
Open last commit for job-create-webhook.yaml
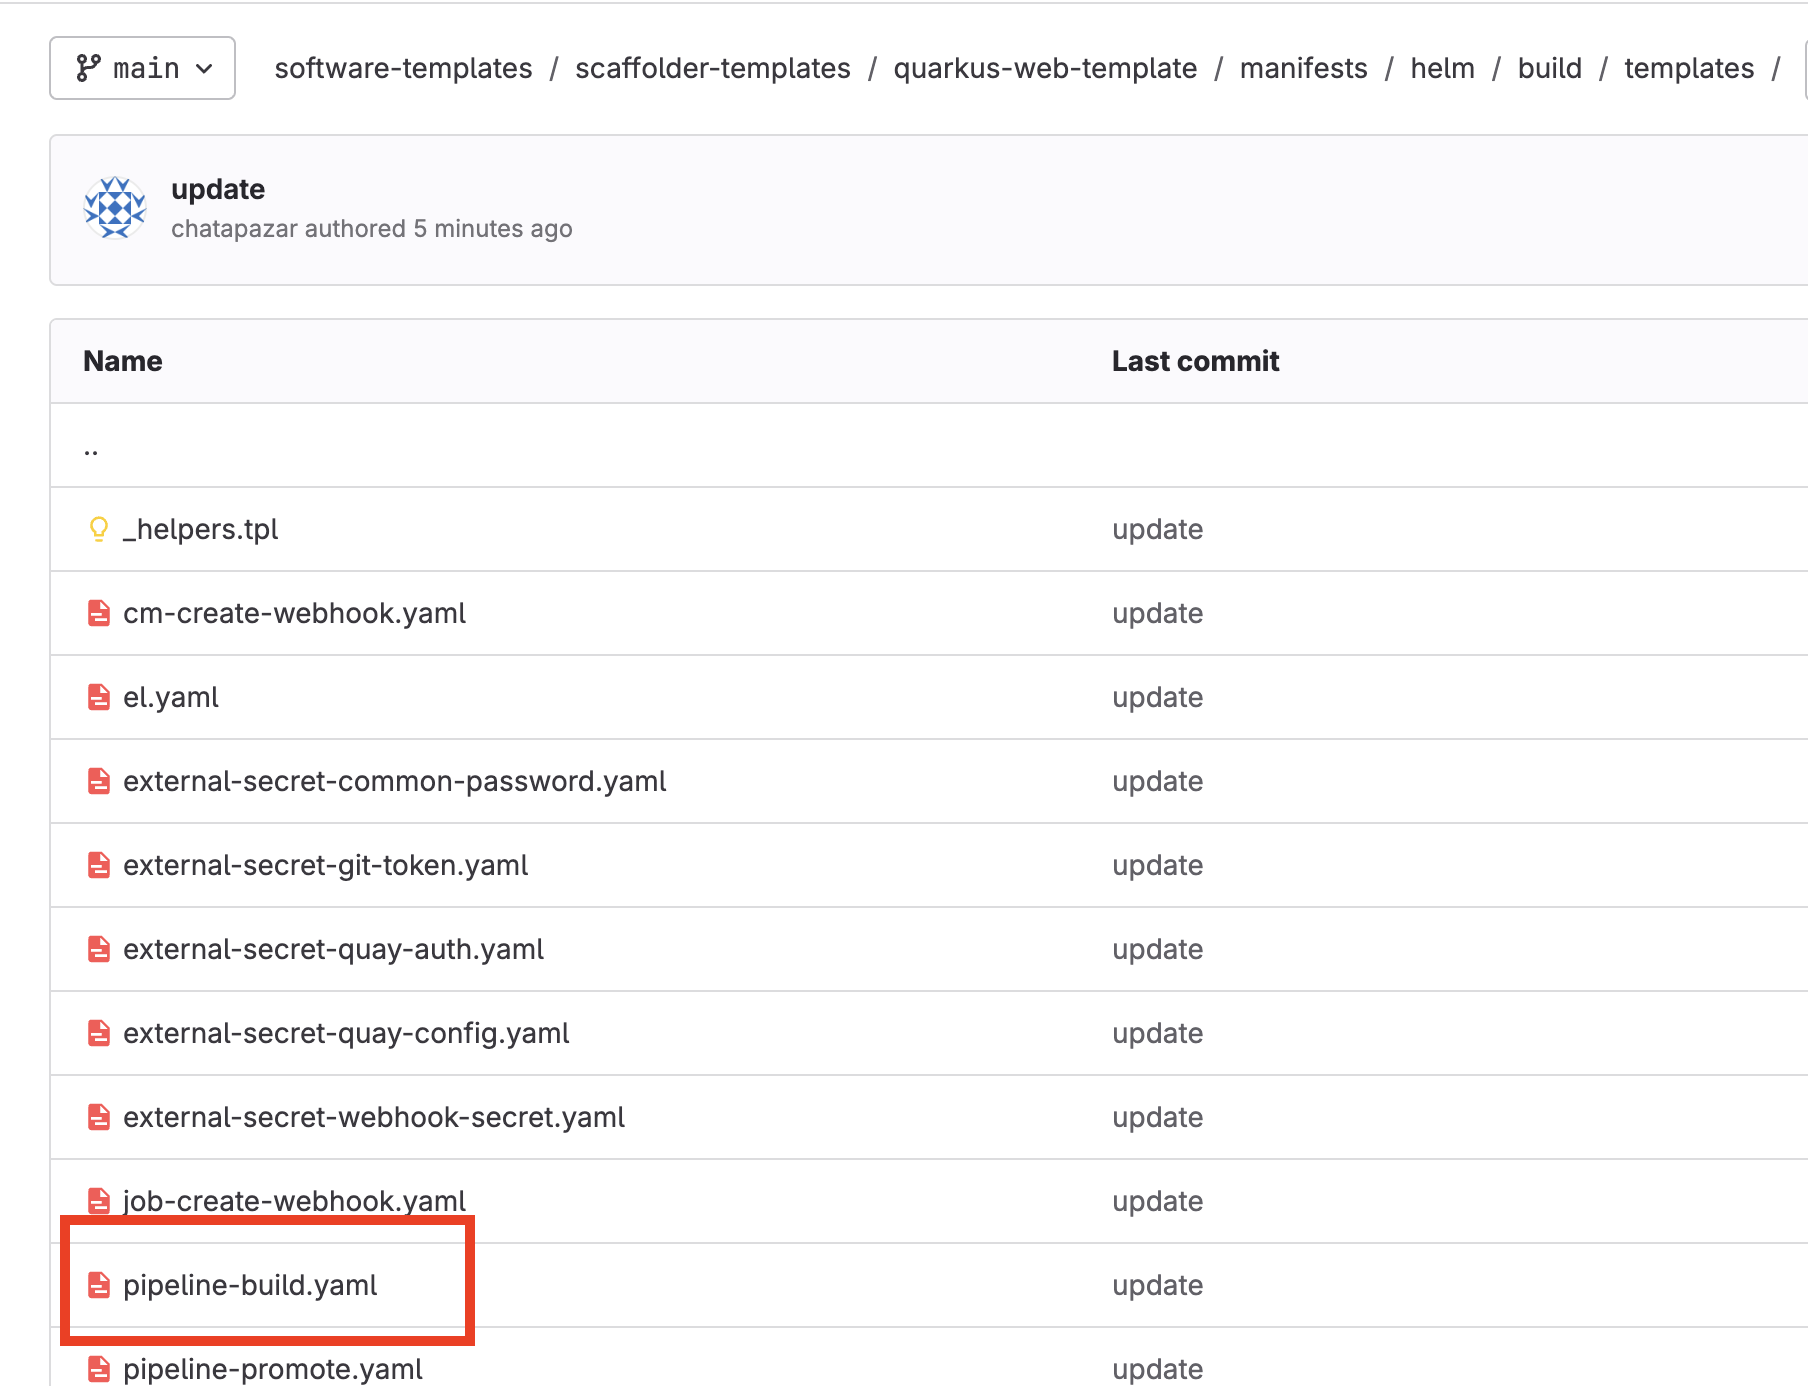click(1157, 1201)
